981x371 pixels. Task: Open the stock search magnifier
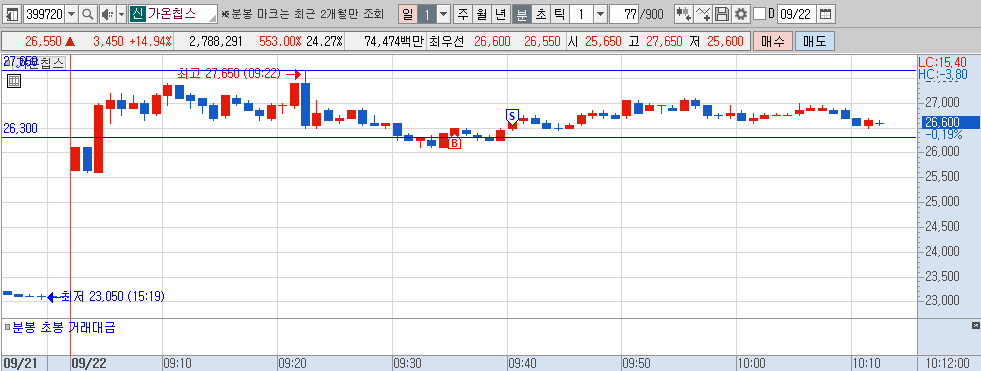pos(88,13)
